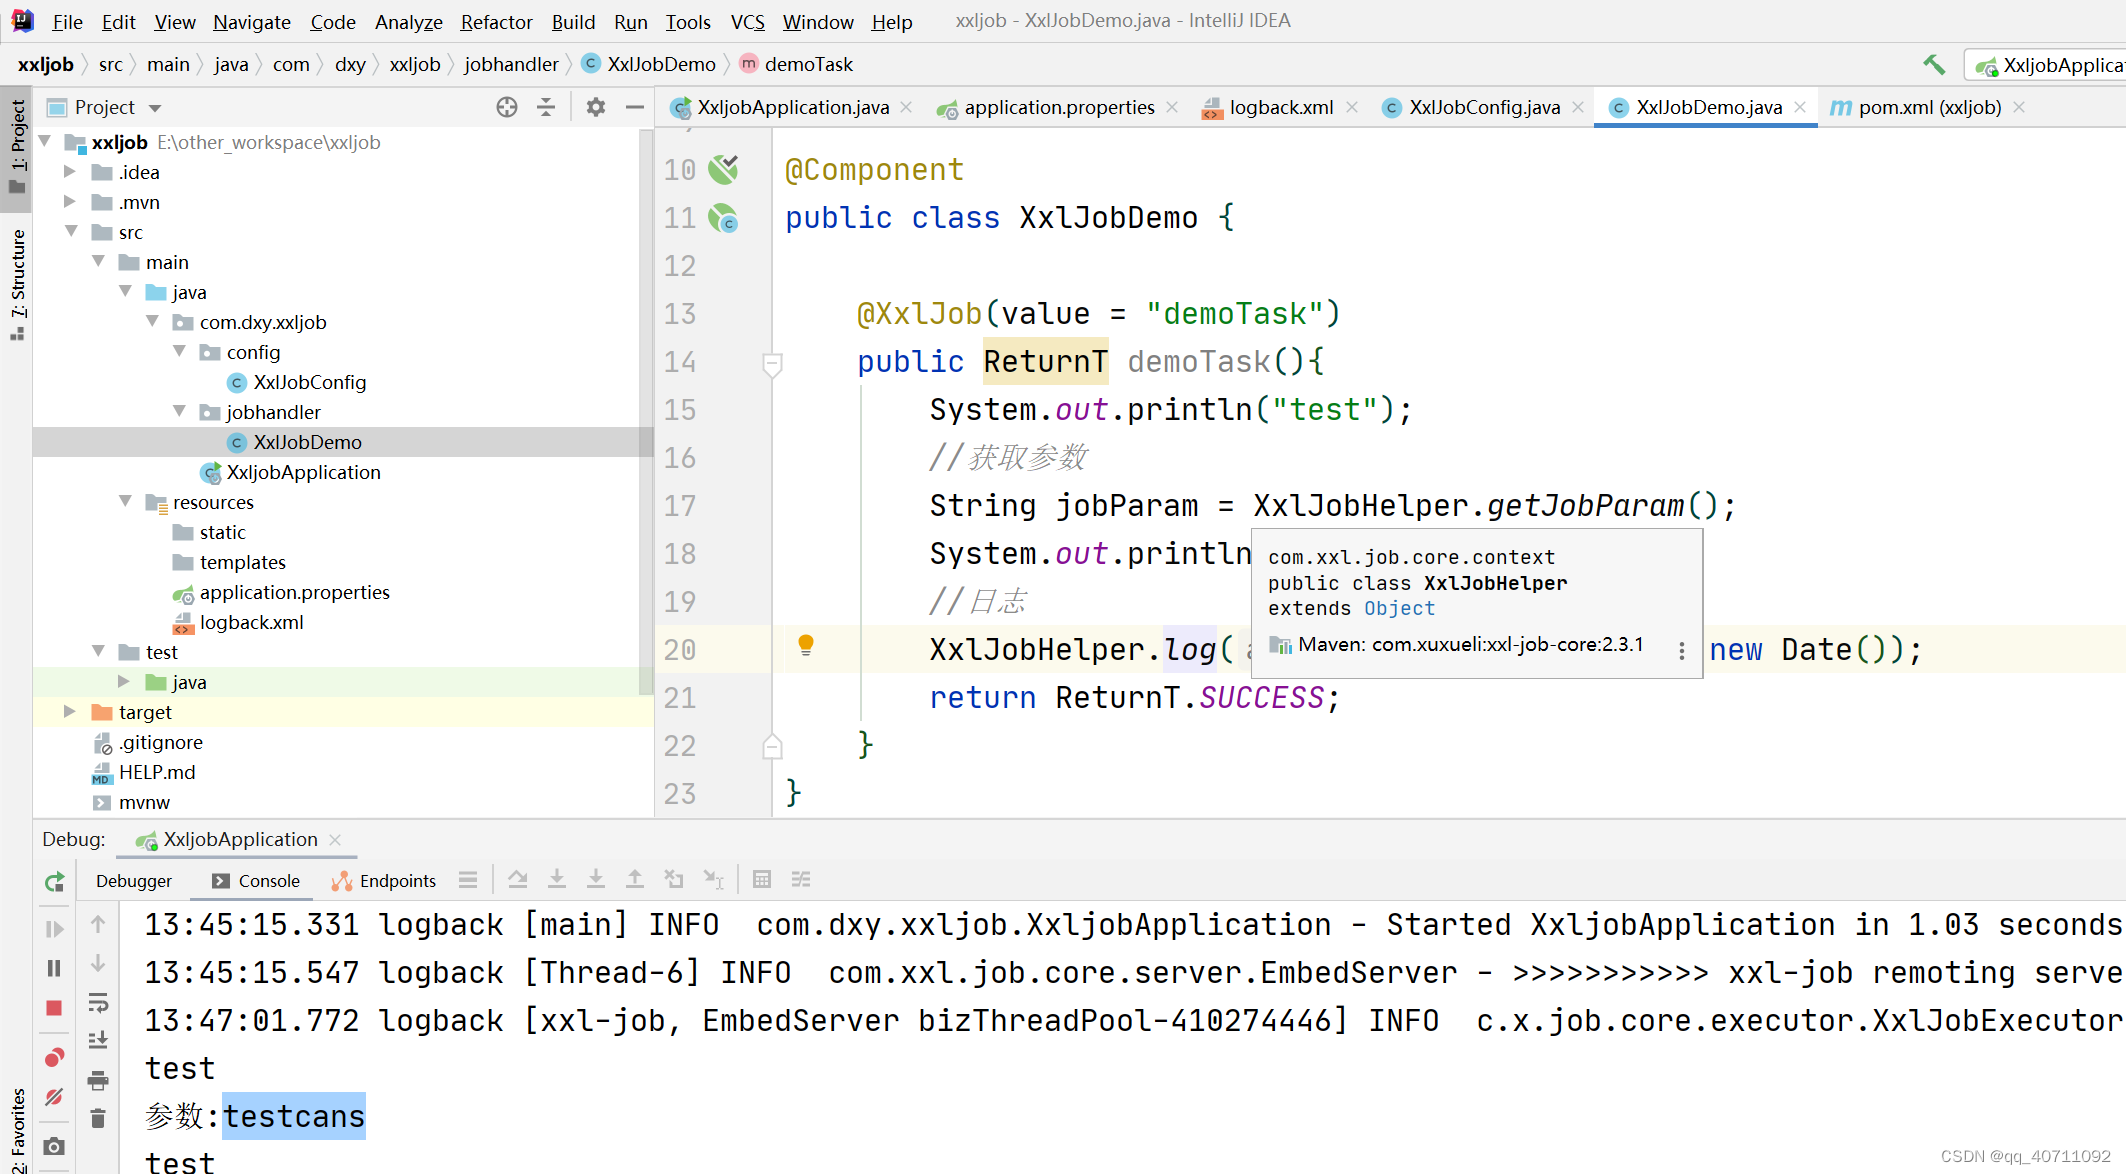The image size is (2126, 1174).
Task: Toggle scroll to end of console
Action: coord(98,1041)
